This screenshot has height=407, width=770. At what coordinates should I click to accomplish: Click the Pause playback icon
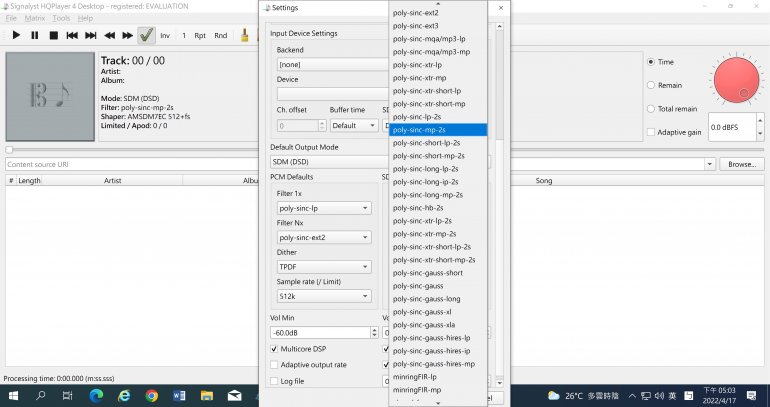35,35
